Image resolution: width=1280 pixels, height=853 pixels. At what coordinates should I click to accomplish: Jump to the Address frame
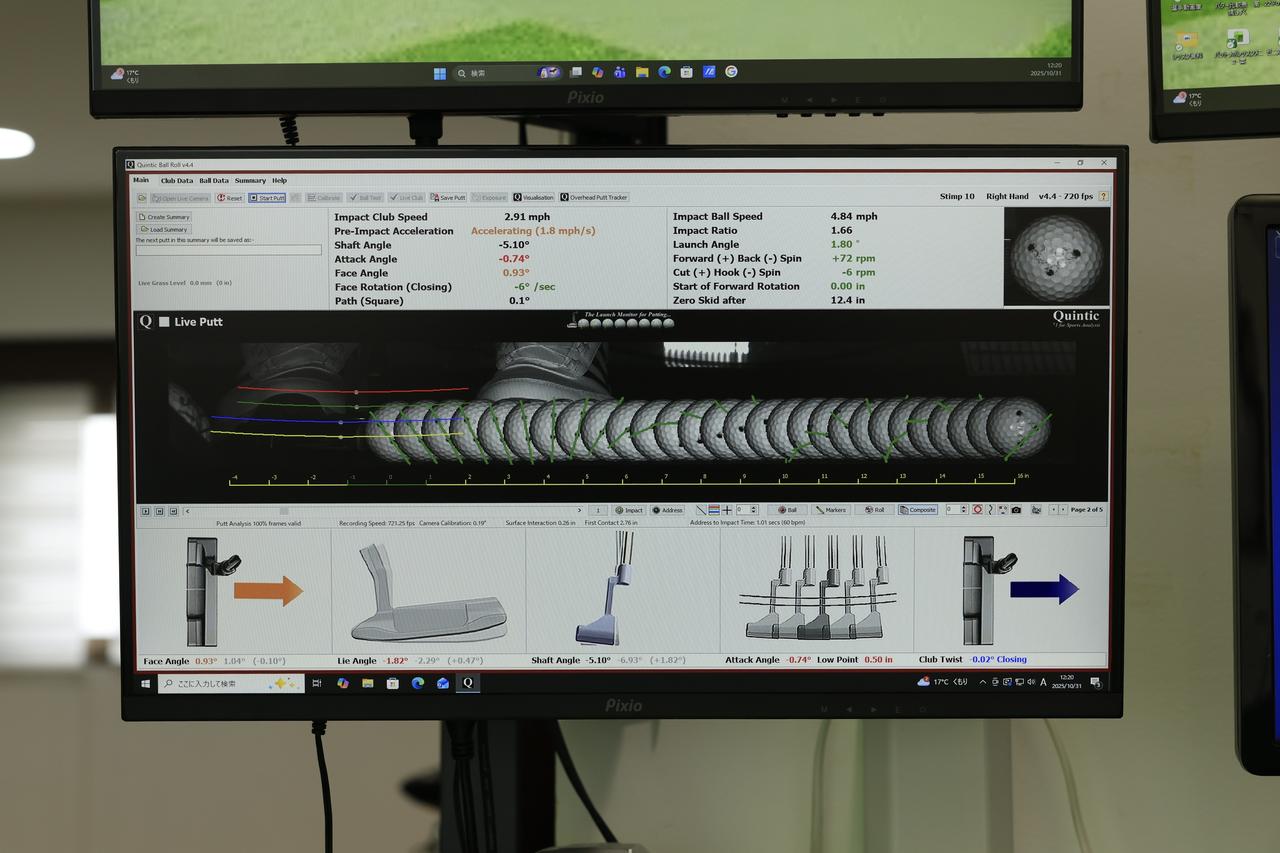[x=667, y=510]
